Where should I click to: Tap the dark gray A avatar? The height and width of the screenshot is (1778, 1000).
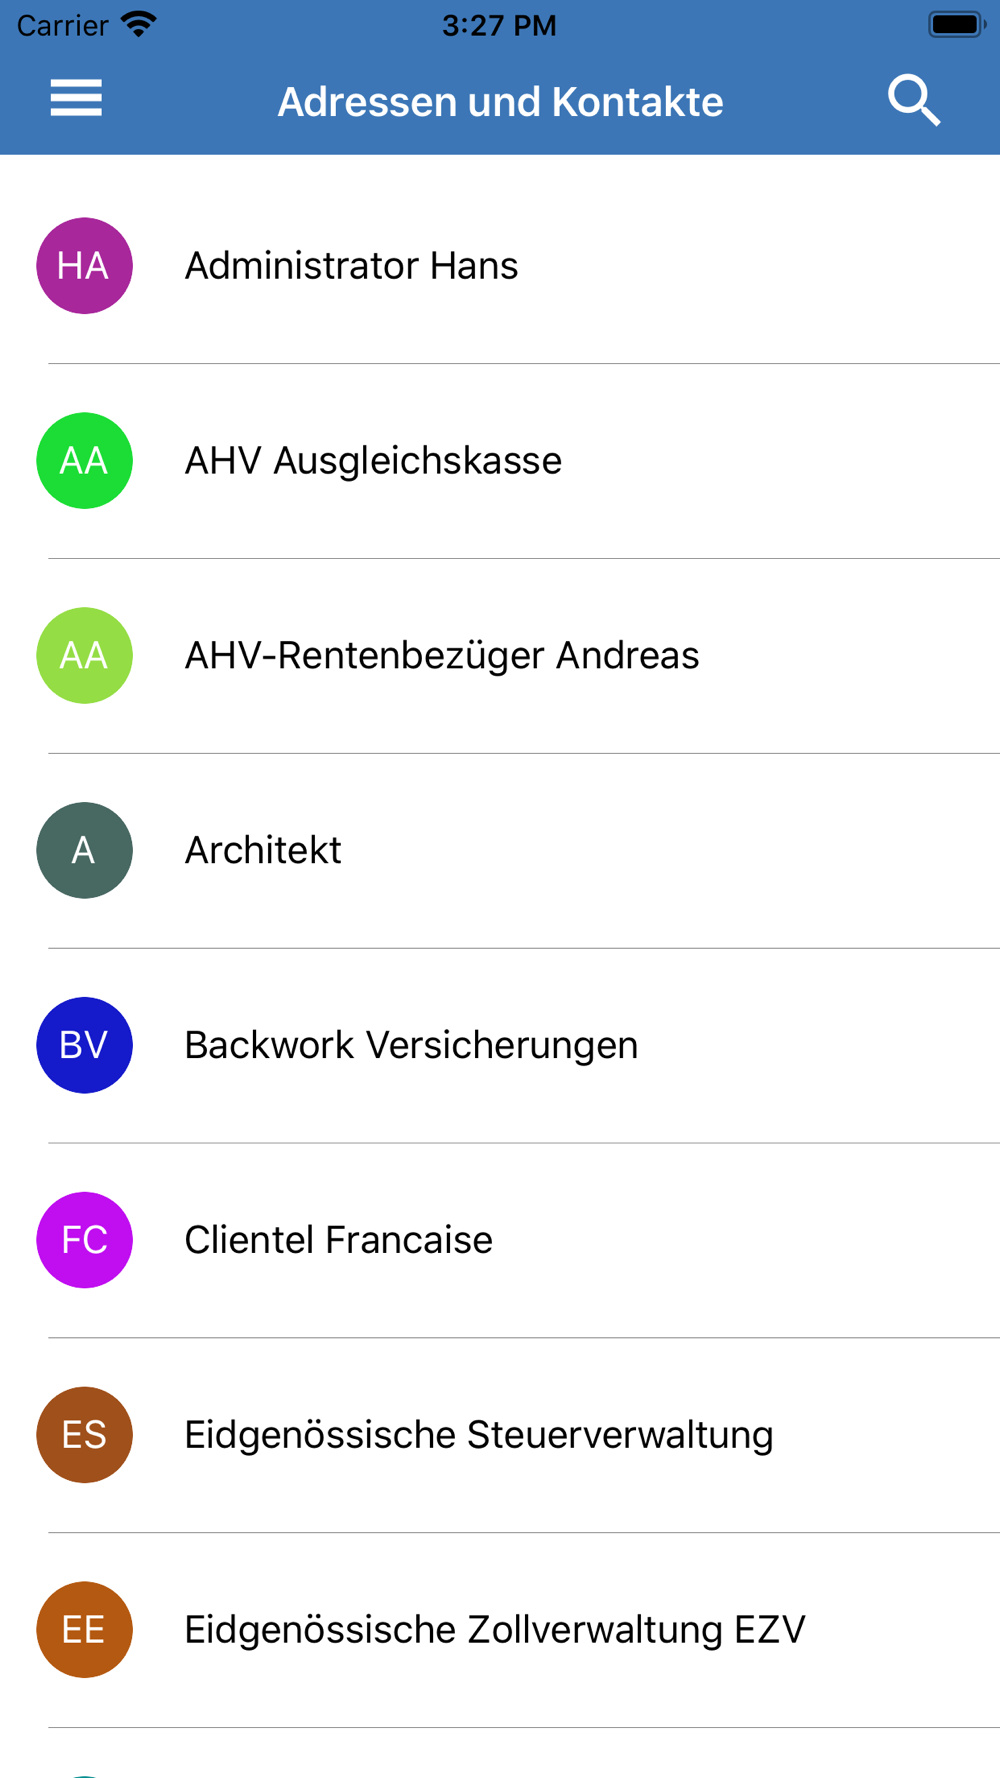click(x=84, y=850)
